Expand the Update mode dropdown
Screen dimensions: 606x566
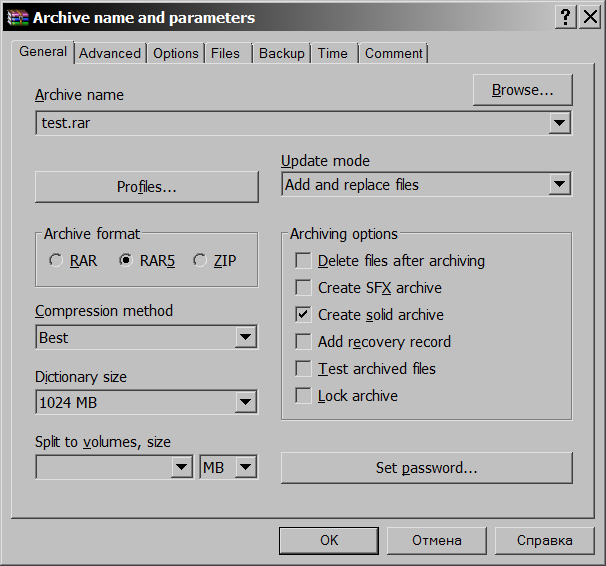[560, 185]
